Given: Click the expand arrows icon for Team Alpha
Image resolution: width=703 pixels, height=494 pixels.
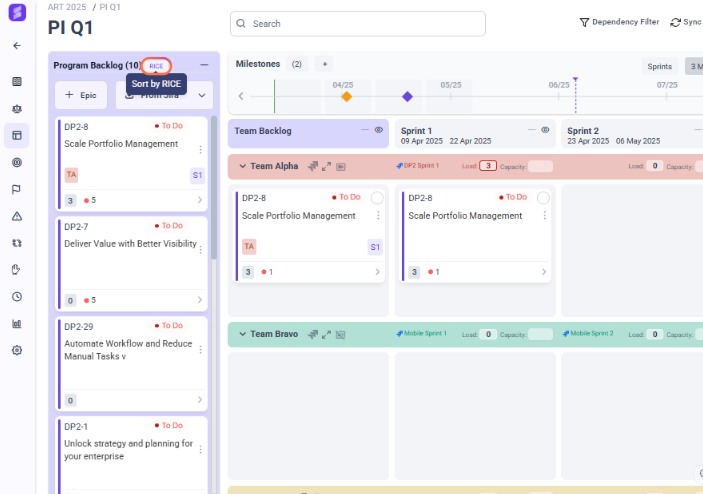Looking at the screenshot, I should click(x=327, y=166).
